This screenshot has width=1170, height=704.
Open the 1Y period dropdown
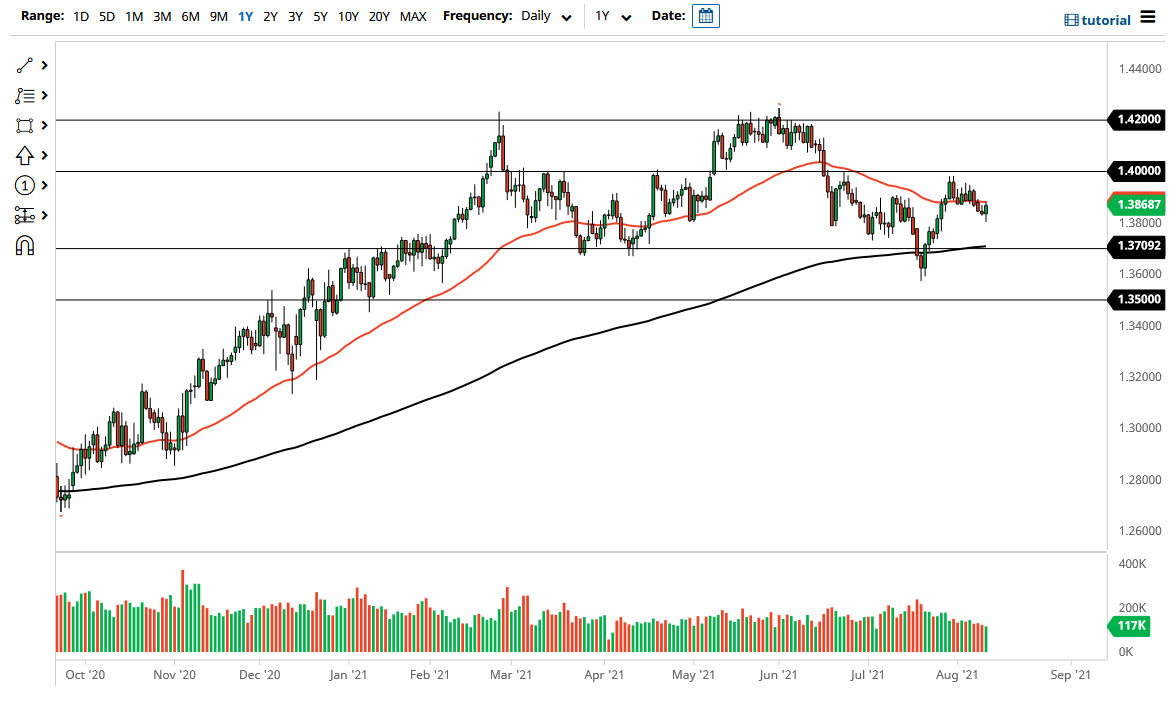point(613,17)
